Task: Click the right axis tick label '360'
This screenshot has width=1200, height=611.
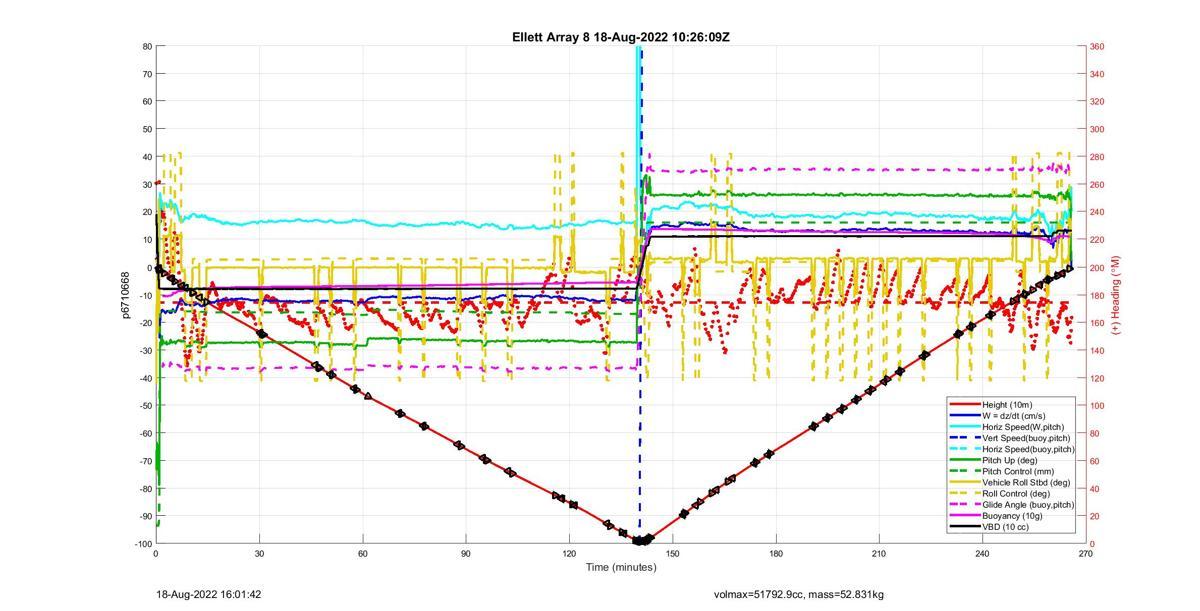Action: point(1097,46)
